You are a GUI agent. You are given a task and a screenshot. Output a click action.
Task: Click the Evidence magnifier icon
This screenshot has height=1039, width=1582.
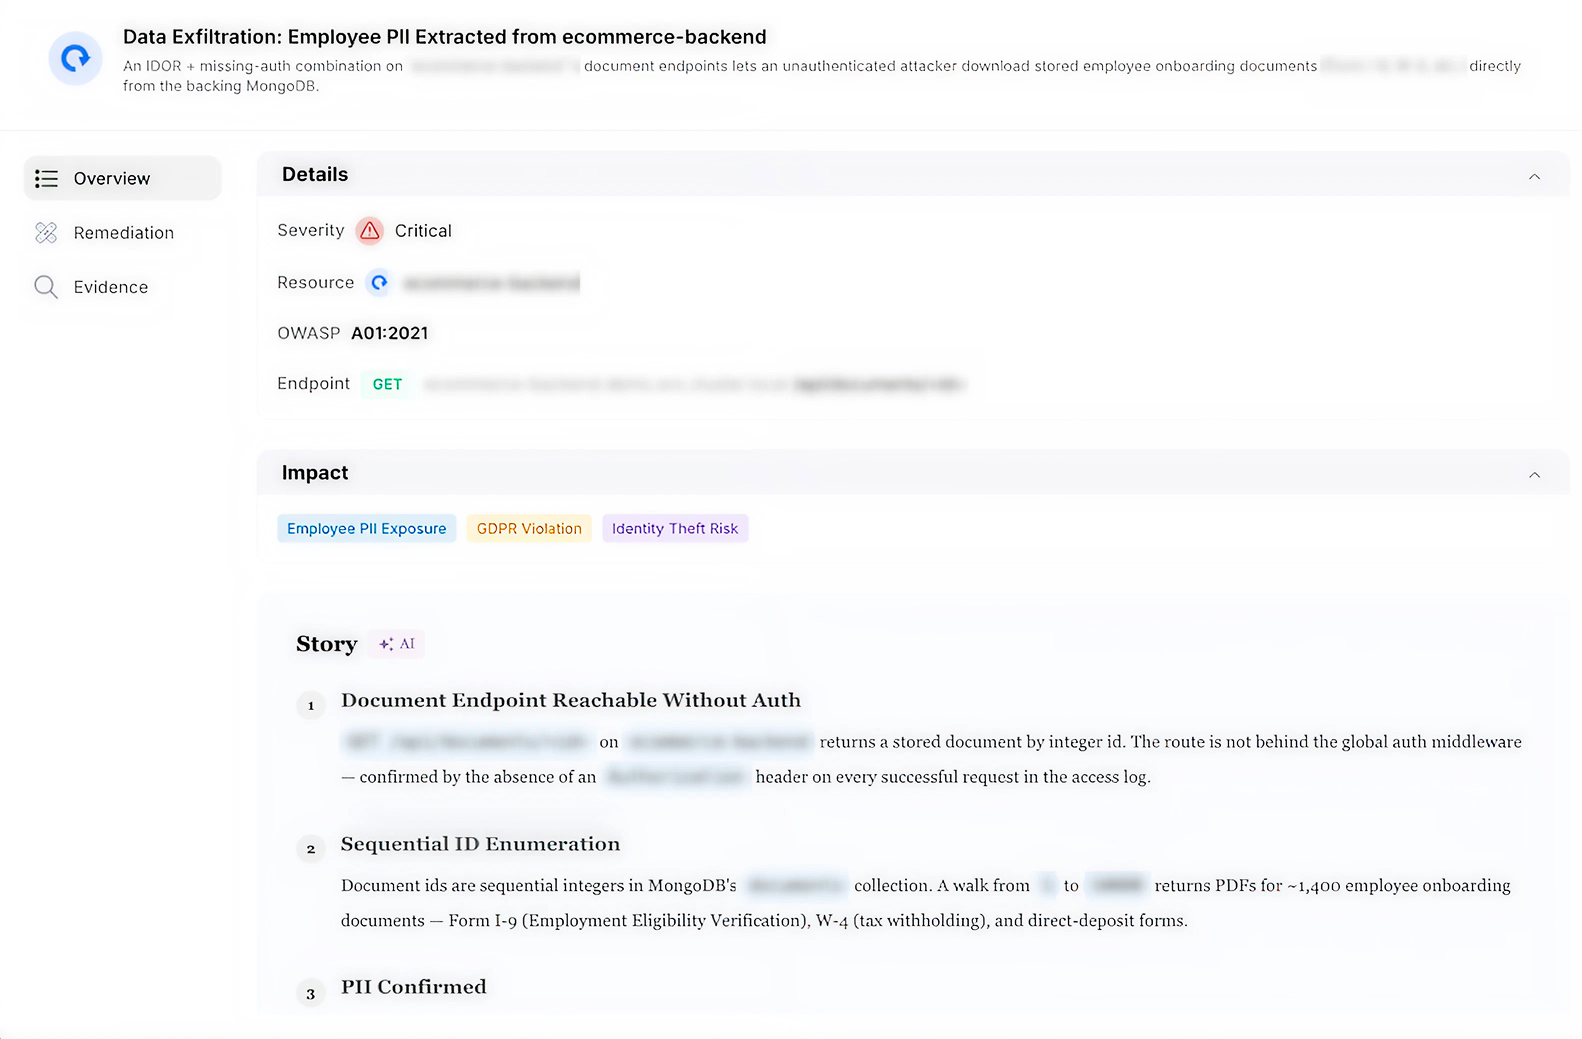click(x=46, y=287)
